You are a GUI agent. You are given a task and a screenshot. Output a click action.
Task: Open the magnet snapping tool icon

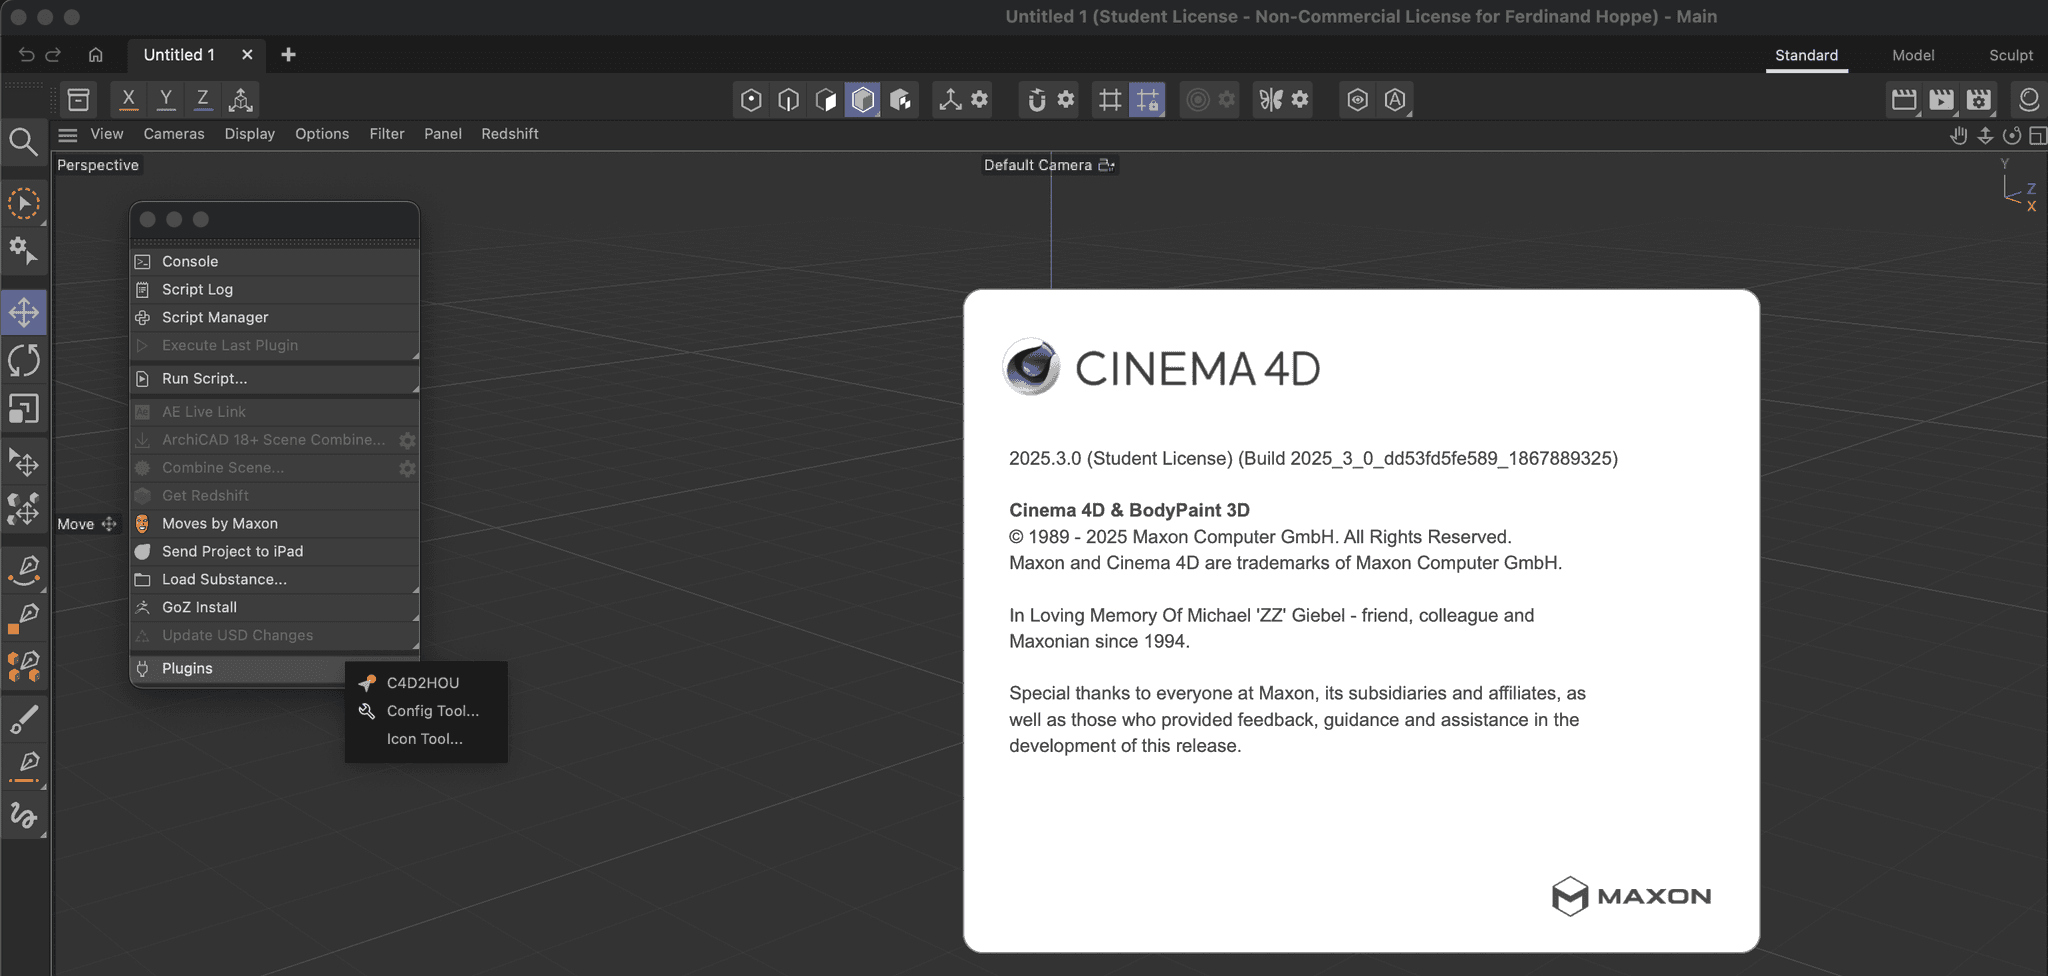click(x=1037, y=100)
